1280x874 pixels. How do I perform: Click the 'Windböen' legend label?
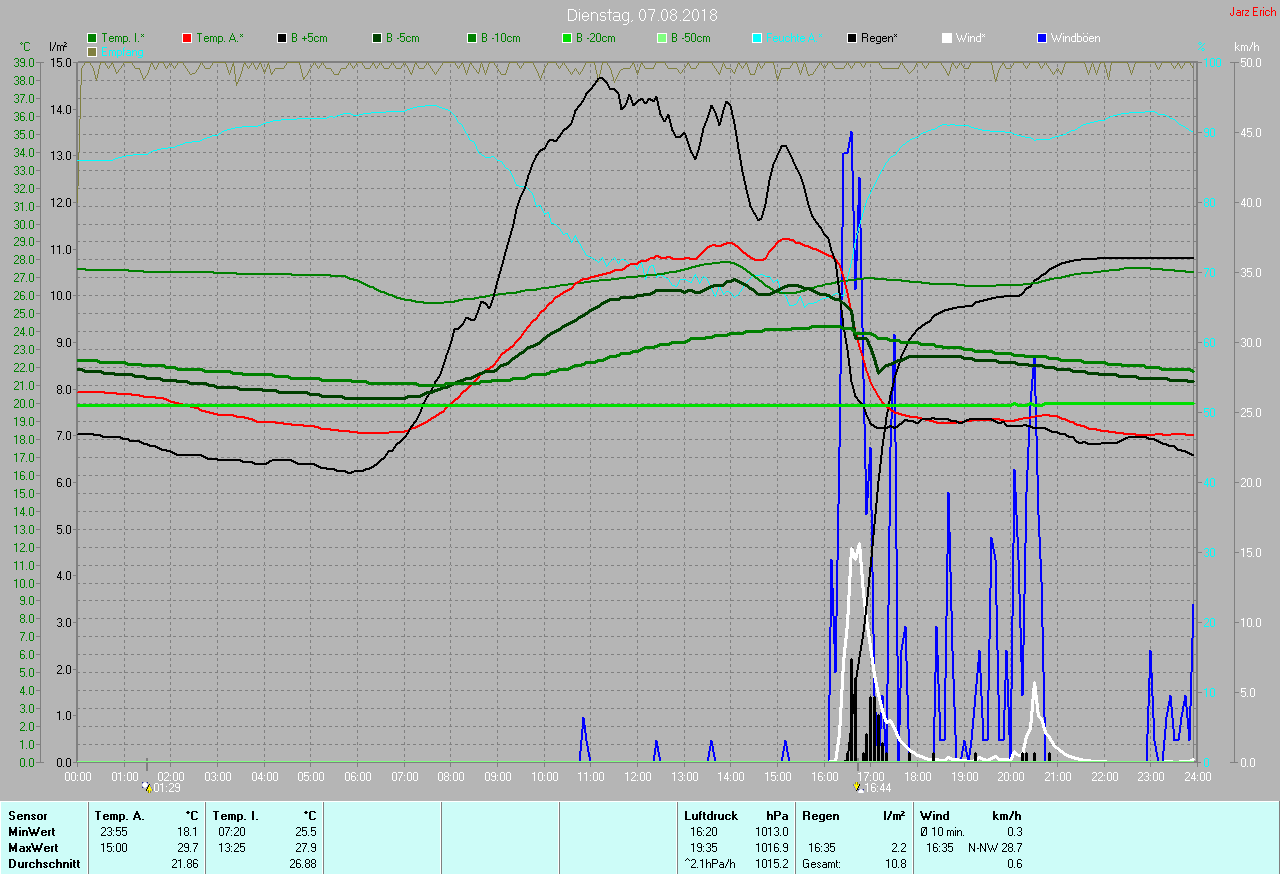point(1075,38)
